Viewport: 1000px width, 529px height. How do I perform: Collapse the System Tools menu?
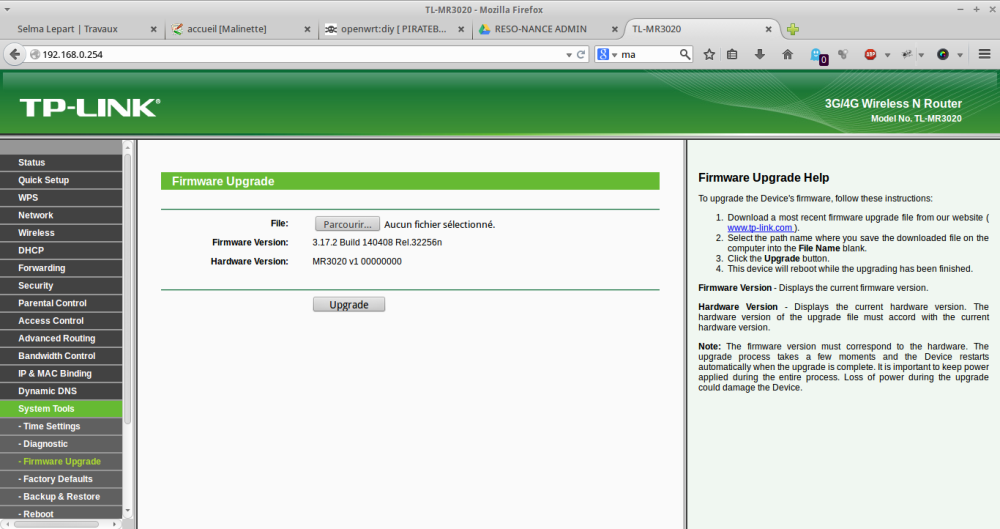point(61,408)
